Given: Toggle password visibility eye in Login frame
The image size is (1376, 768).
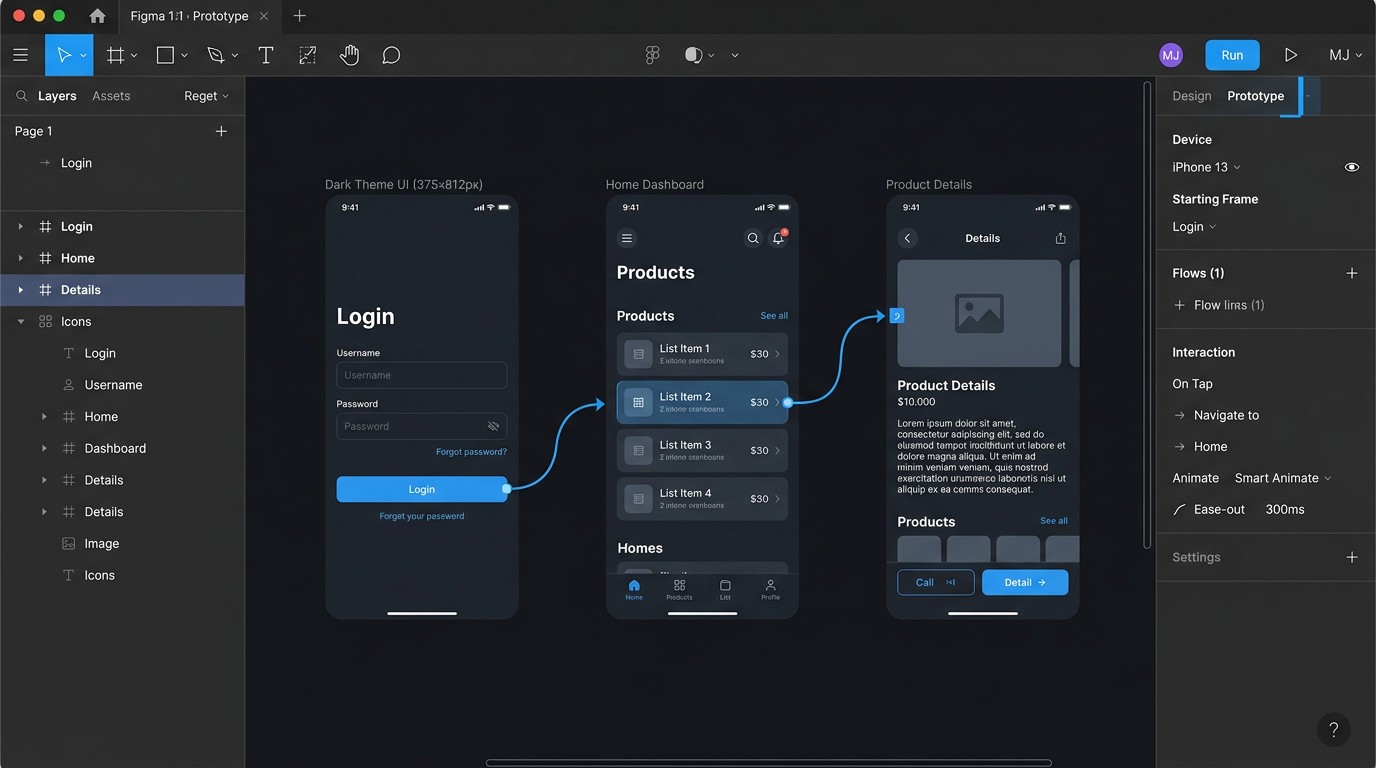Looking at the screenshot, I should pos(493,426).
